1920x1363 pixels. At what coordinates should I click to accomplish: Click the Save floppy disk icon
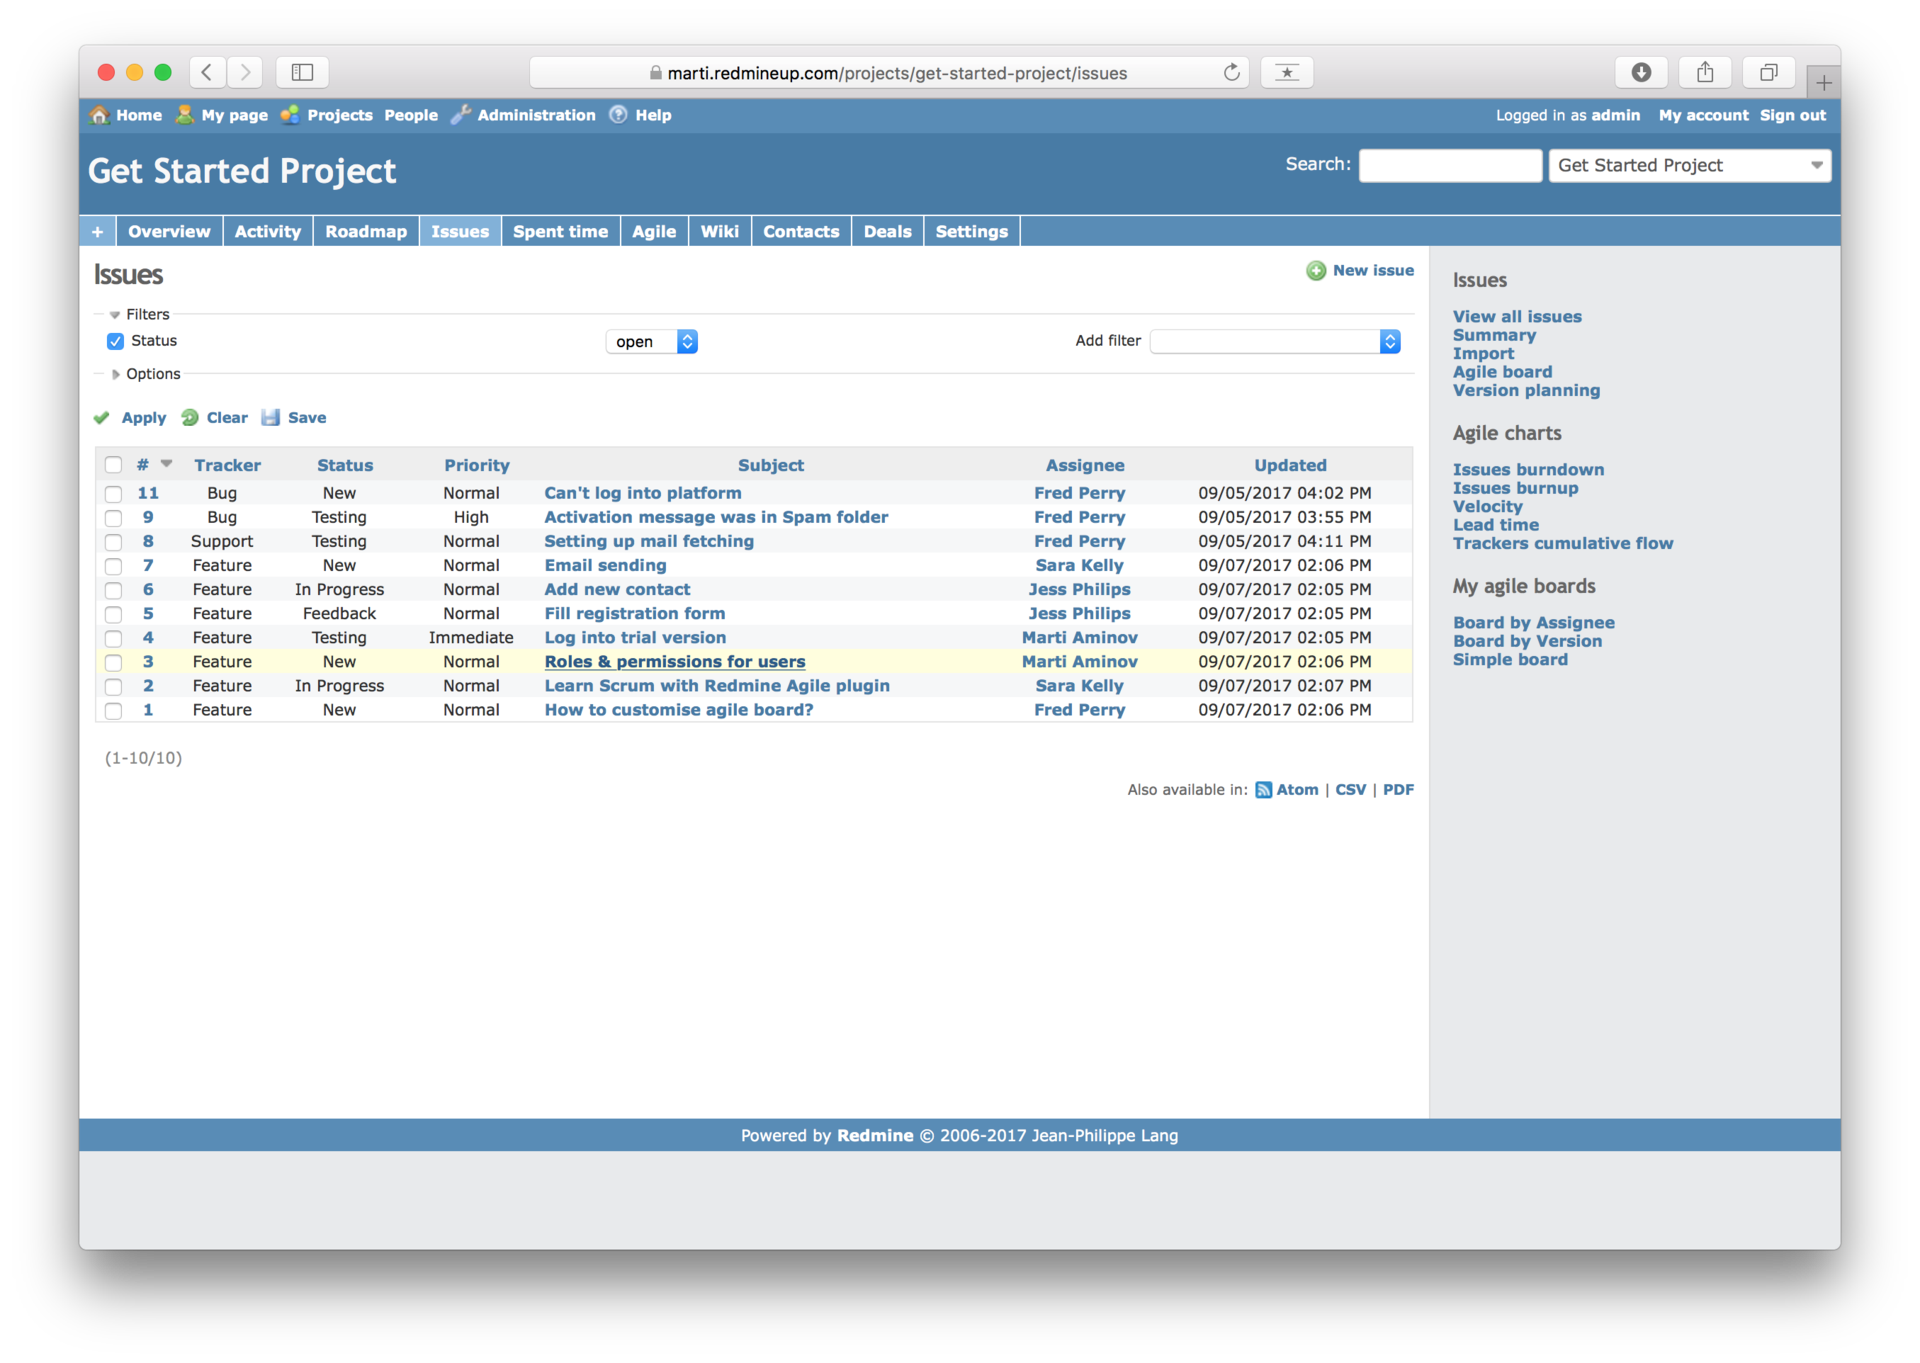tap(270, 418)
